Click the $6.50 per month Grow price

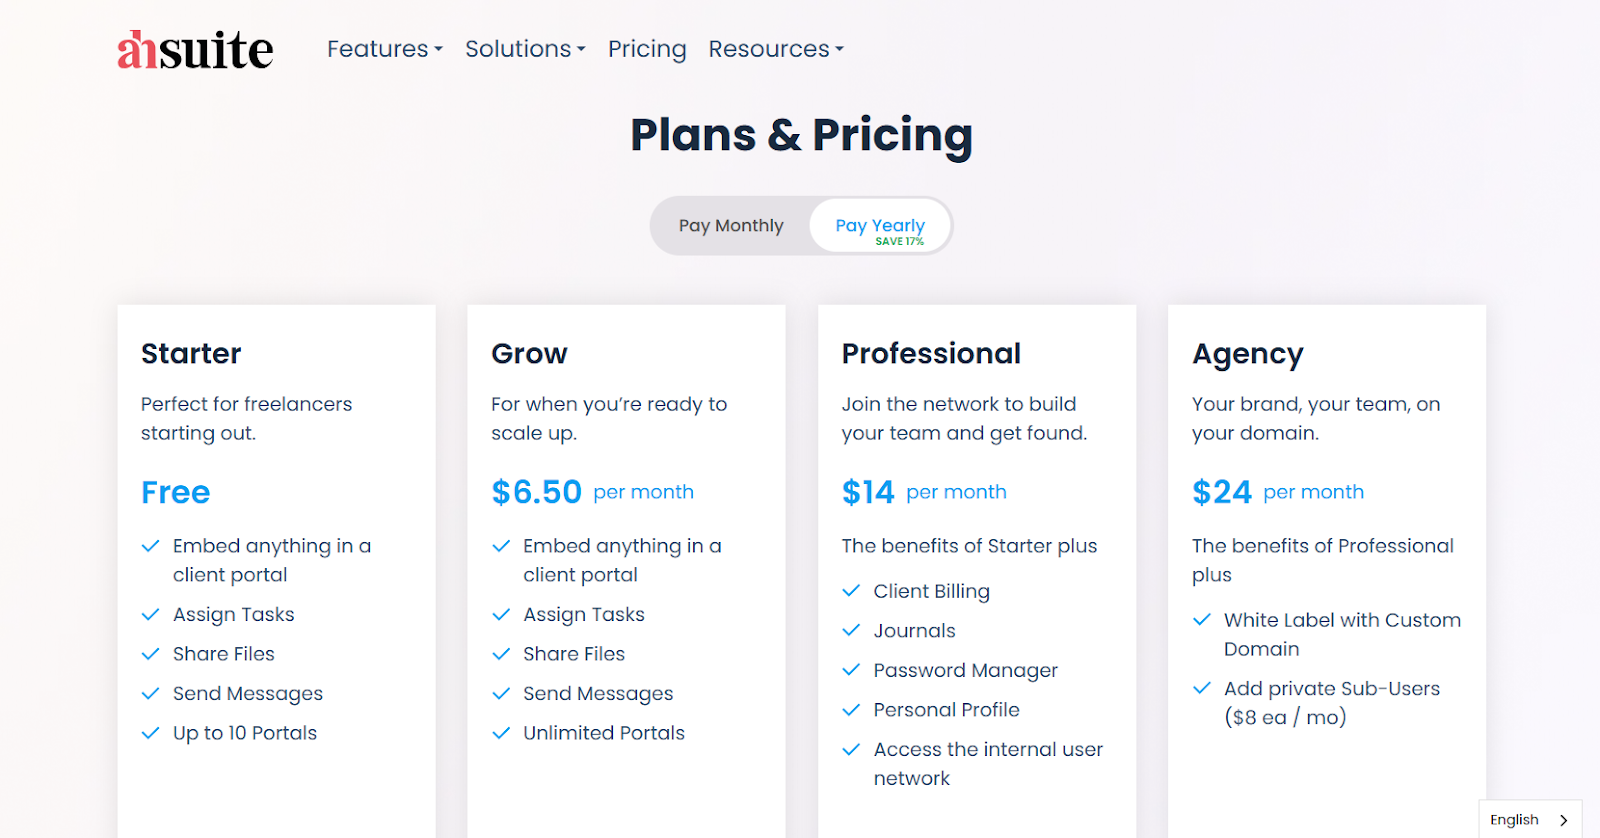coord(592,492)
